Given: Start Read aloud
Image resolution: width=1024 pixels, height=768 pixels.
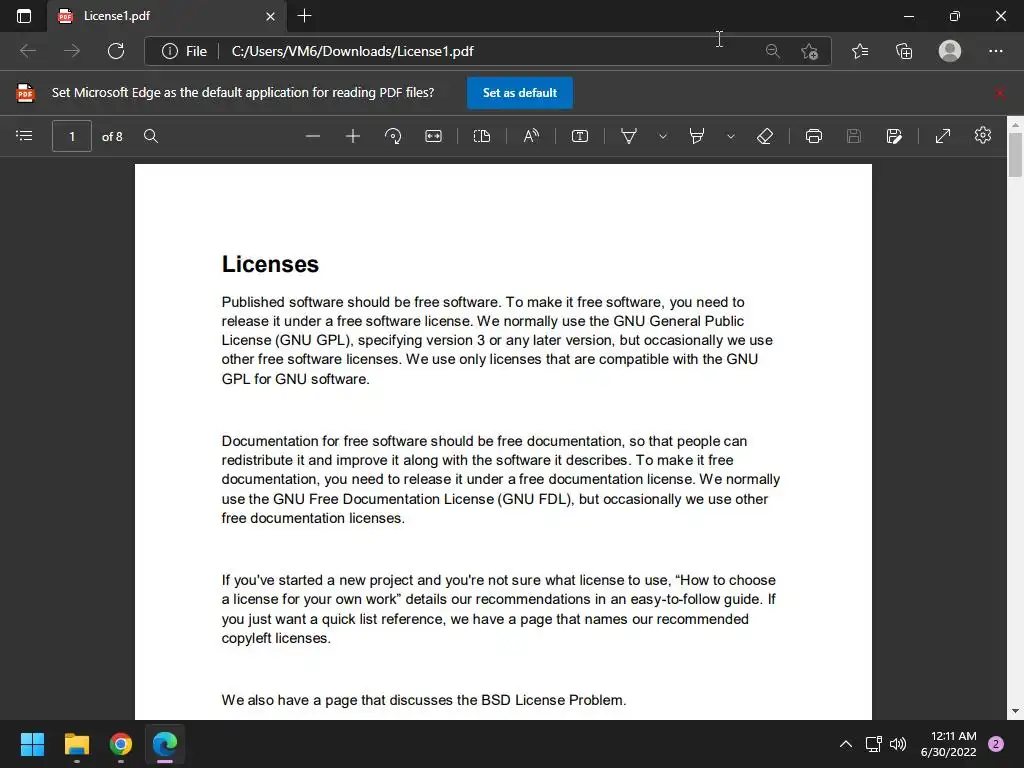Looking at the screenshot, I should (531, 136).
